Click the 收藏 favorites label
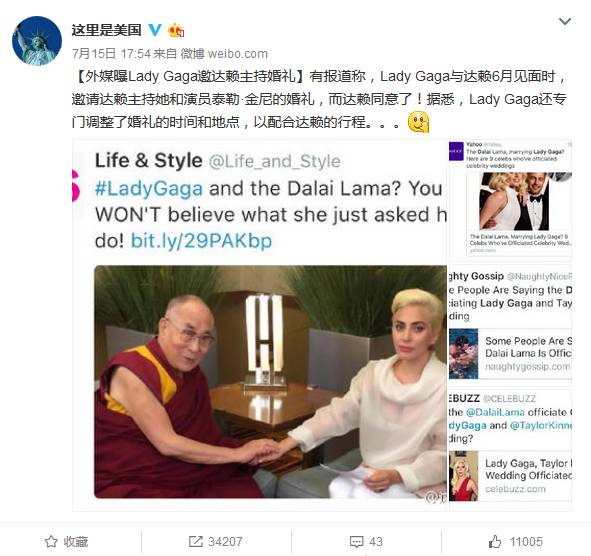Screen dimensions: 591x556 coord(76,542)
